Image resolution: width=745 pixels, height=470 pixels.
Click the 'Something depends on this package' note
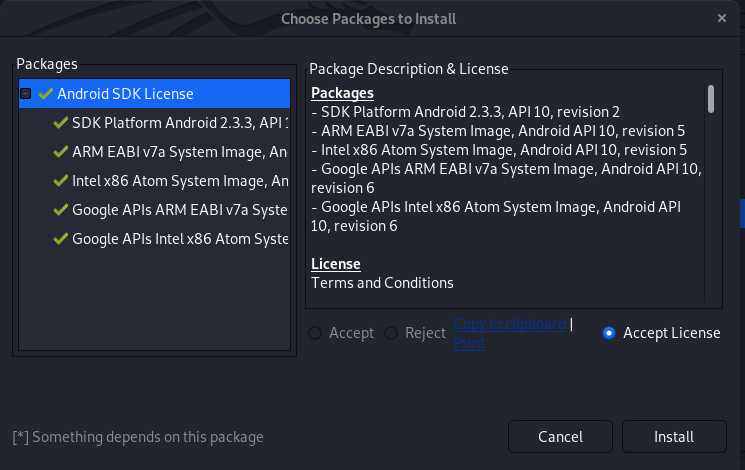(x=138, y=437)
